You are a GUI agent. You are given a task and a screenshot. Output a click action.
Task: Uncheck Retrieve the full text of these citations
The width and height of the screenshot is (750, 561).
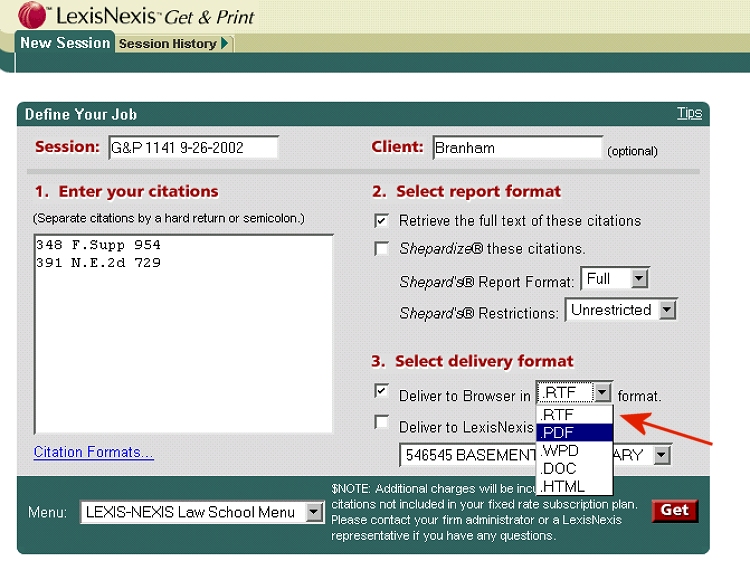381,220
